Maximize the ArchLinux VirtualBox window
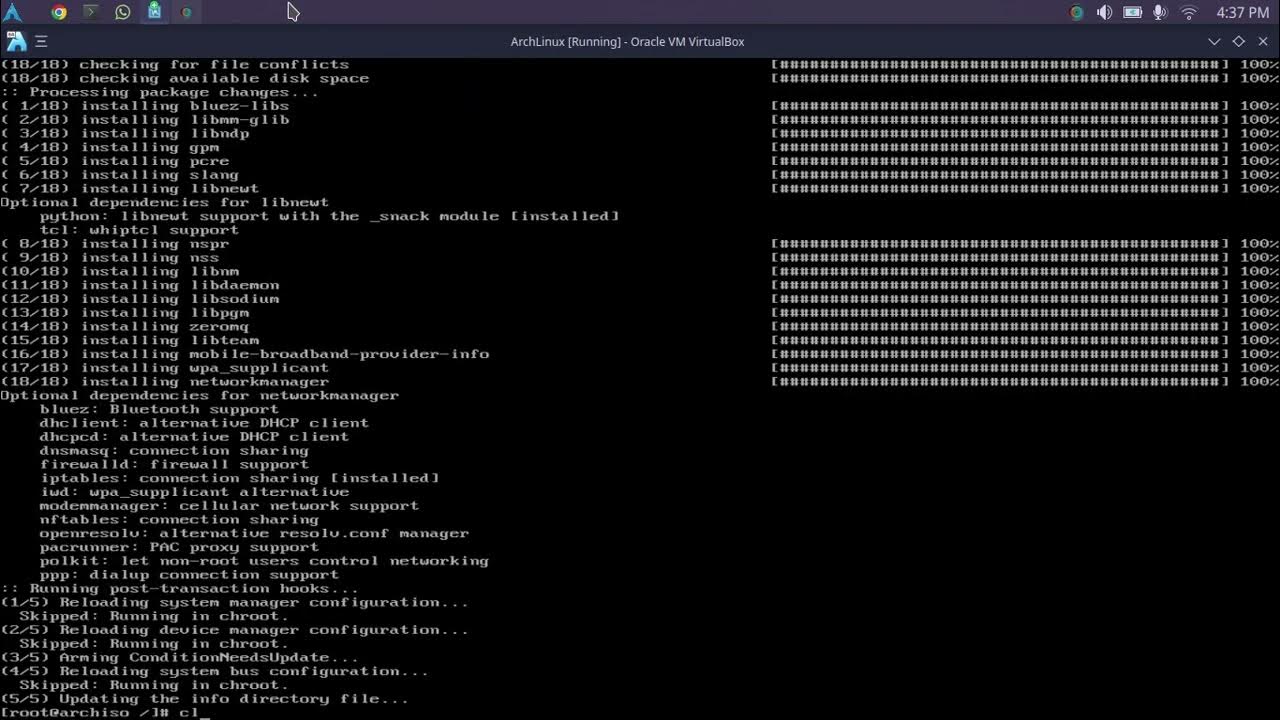This screenshot has height=720, width=1280. click(x=1238, y=42)
